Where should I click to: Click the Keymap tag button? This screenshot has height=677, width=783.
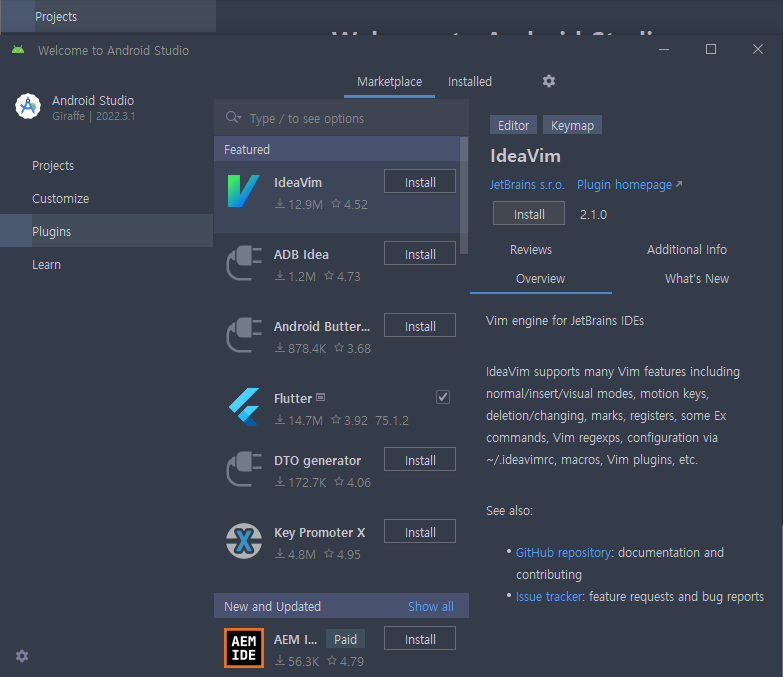pyautogui.click(x=572, y=125)
